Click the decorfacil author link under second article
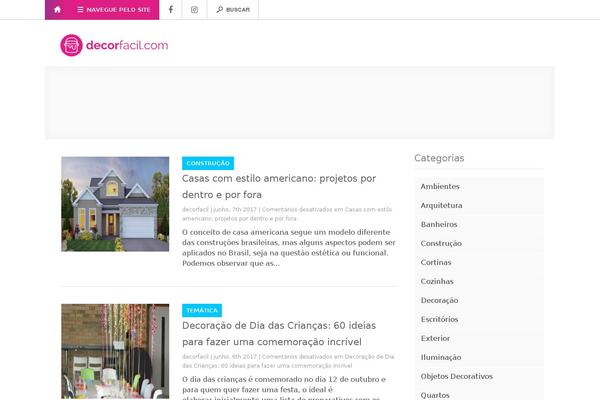 pyautogui.click(x=195, y=357)
